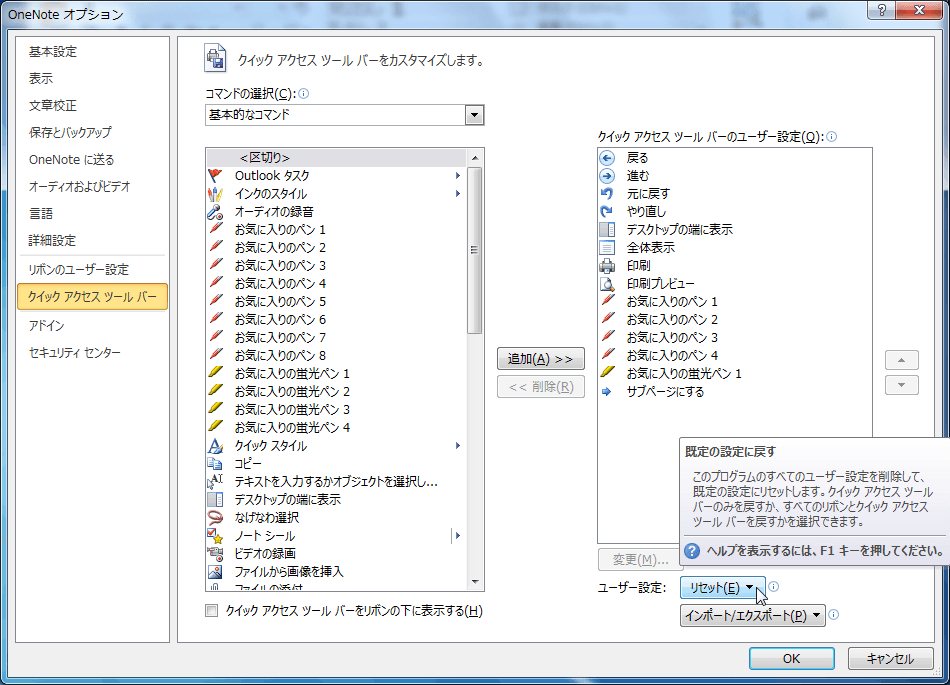Screen dimensions: 950x685
Task: Click the ファイルから画像を挿入 picture icon
Action: tap(215, 571)
